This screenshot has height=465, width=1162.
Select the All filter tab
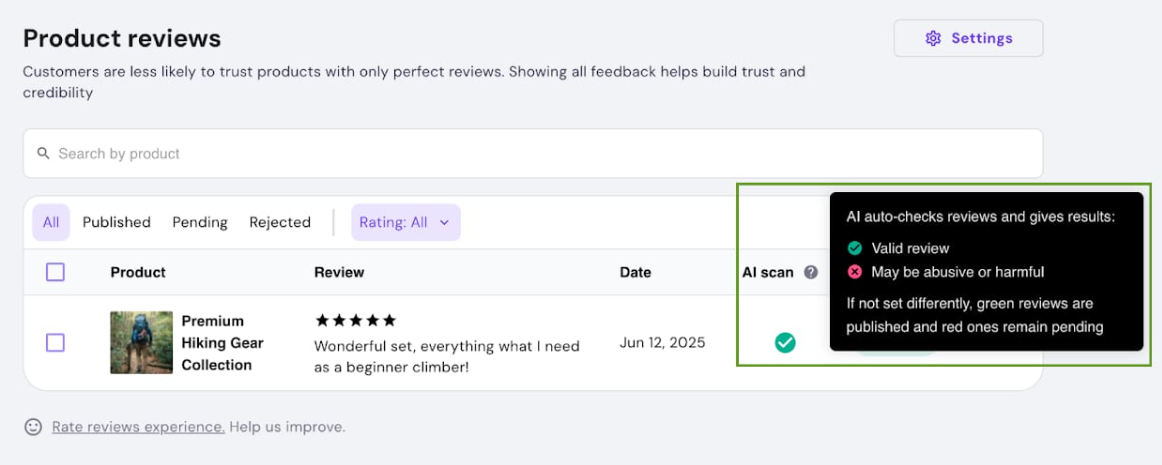point(51,222)
